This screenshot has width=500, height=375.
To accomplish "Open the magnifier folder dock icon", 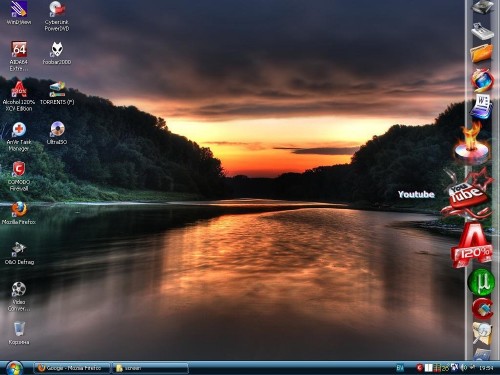I will [x=482, y=333].
